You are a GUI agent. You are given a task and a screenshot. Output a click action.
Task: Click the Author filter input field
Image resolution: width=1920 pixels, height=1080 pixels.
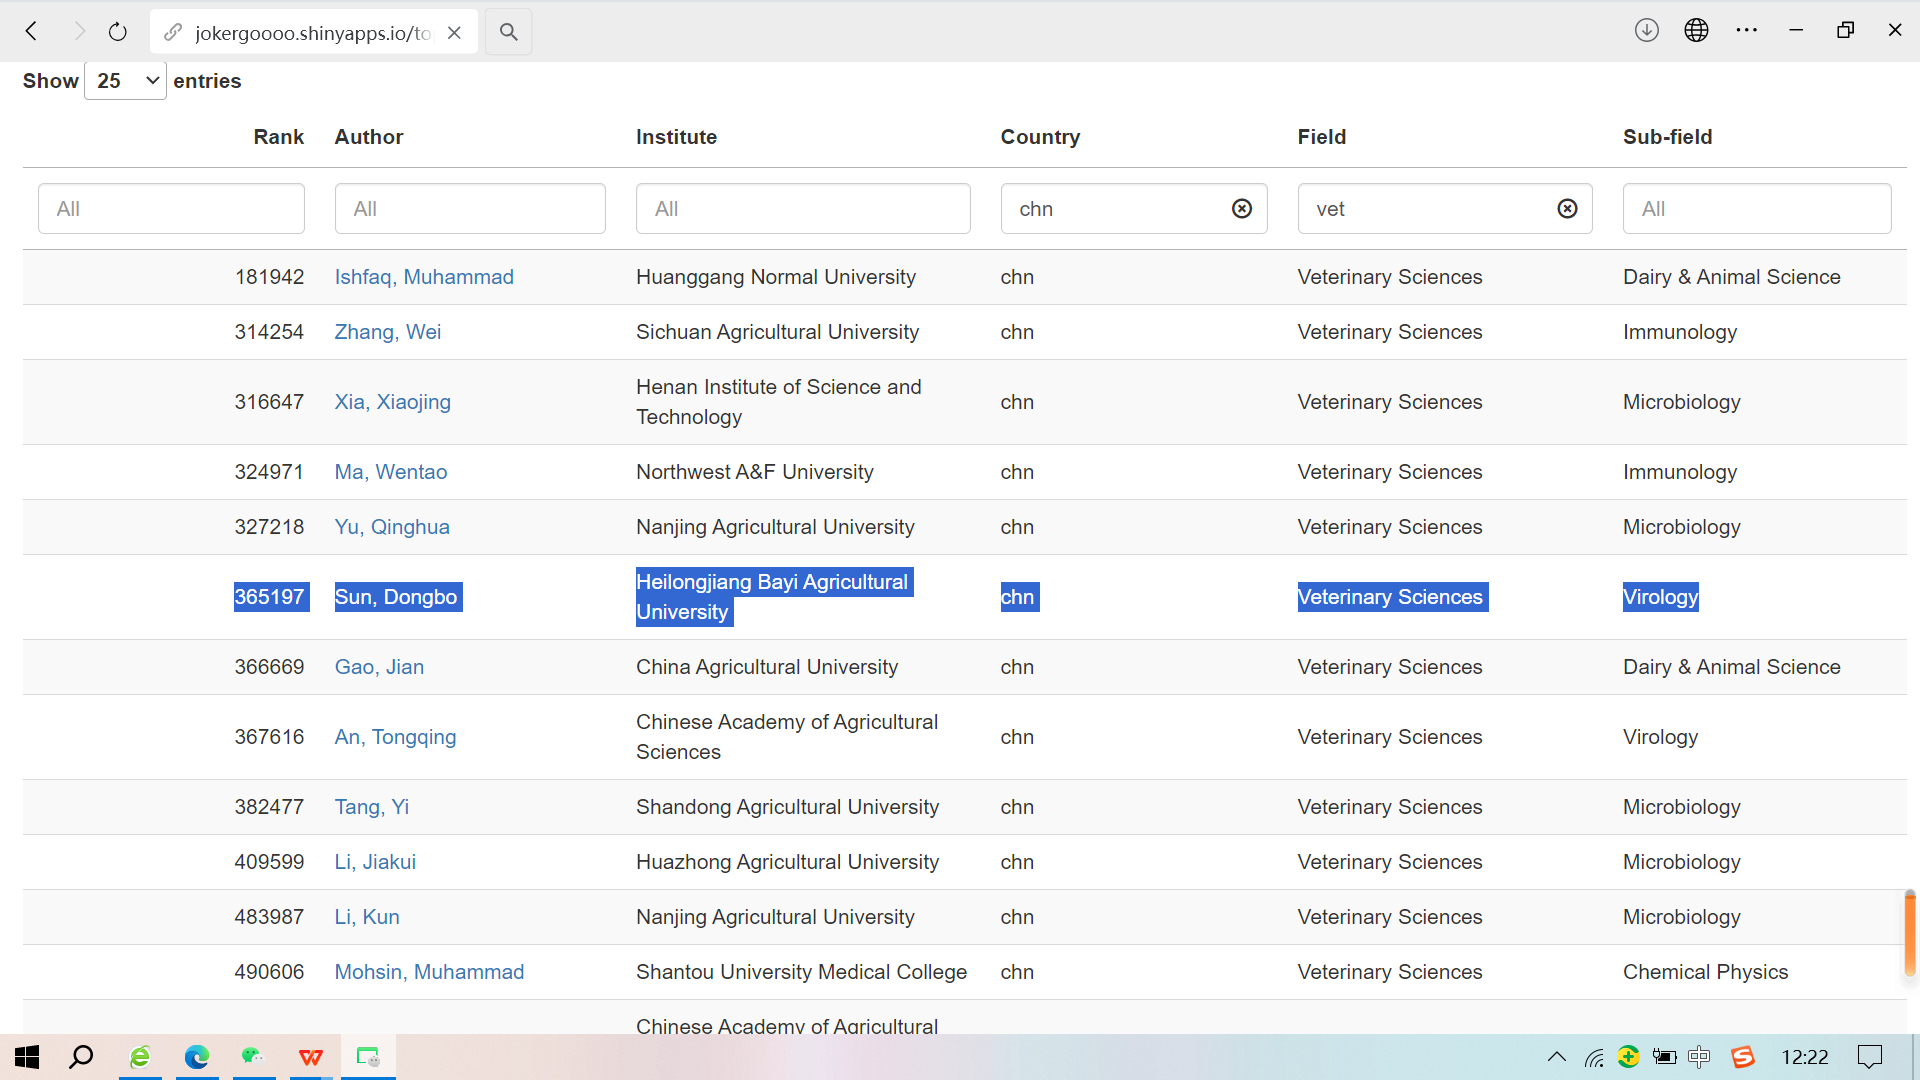[470, 209]
